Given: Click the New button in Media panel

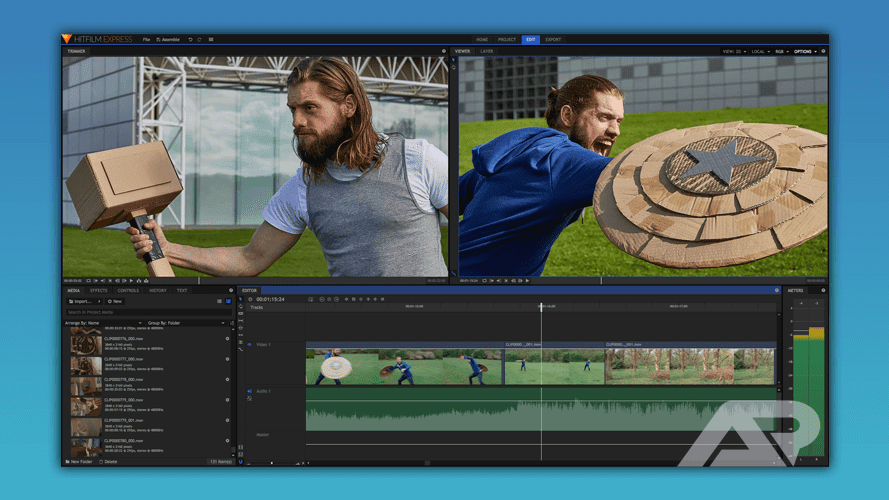Looking at the screenshot, I should [x=115, y=302].
